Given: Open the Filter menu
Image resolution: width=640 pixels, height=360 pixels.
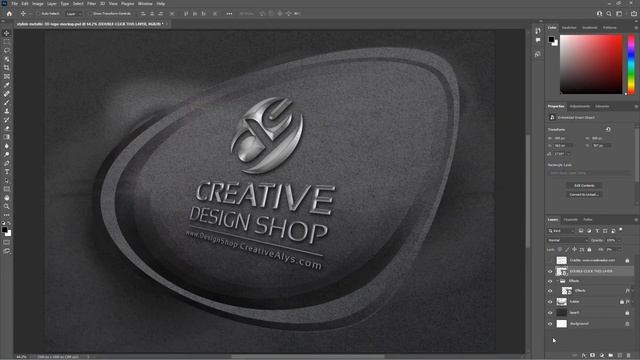Looking at the screenshot, I should point(91,4).
